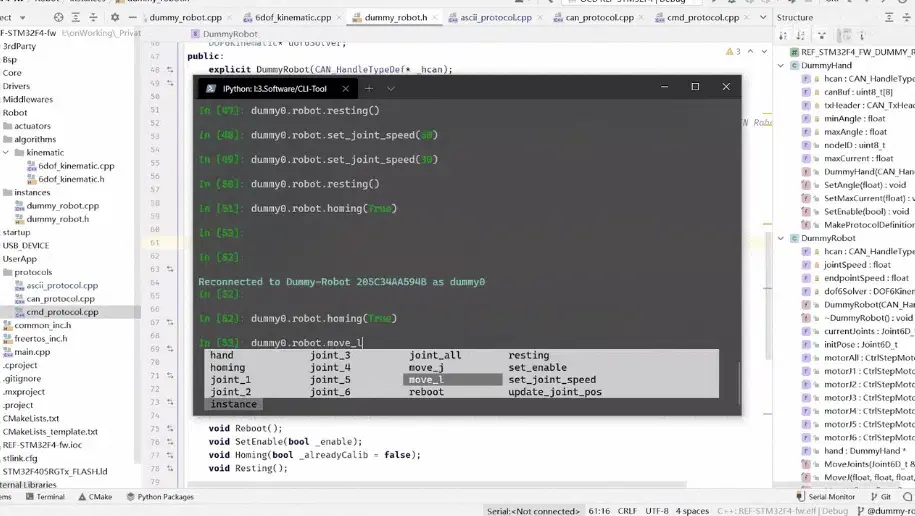Switch to dummy_robot.cpp editor tab
Image resolution: width=915 pixels, height=516 pixels.
click(185, 18)
